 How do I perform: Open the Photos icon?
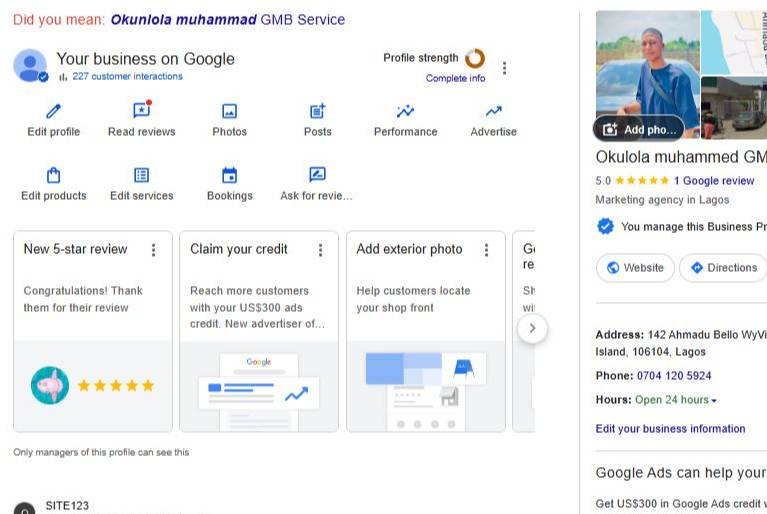tap(229, 112)
